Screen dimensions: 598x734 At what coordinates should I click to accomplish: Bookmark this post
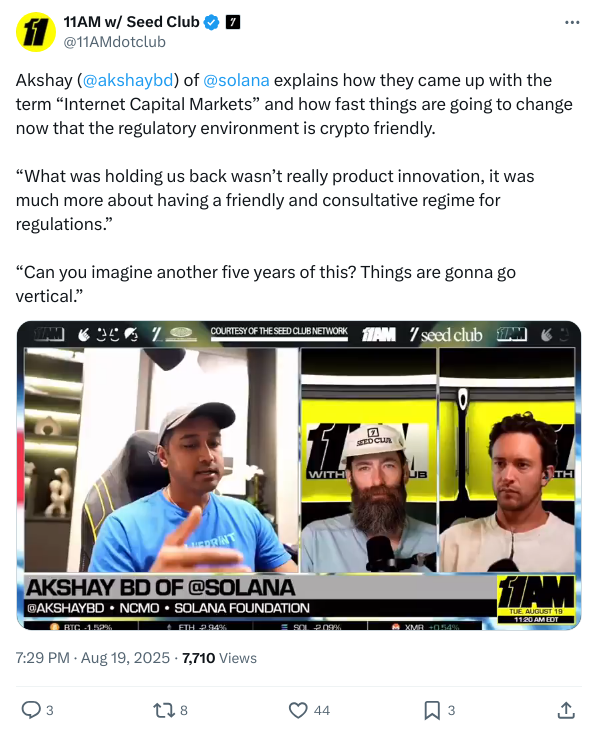click(x=432, y=710)
